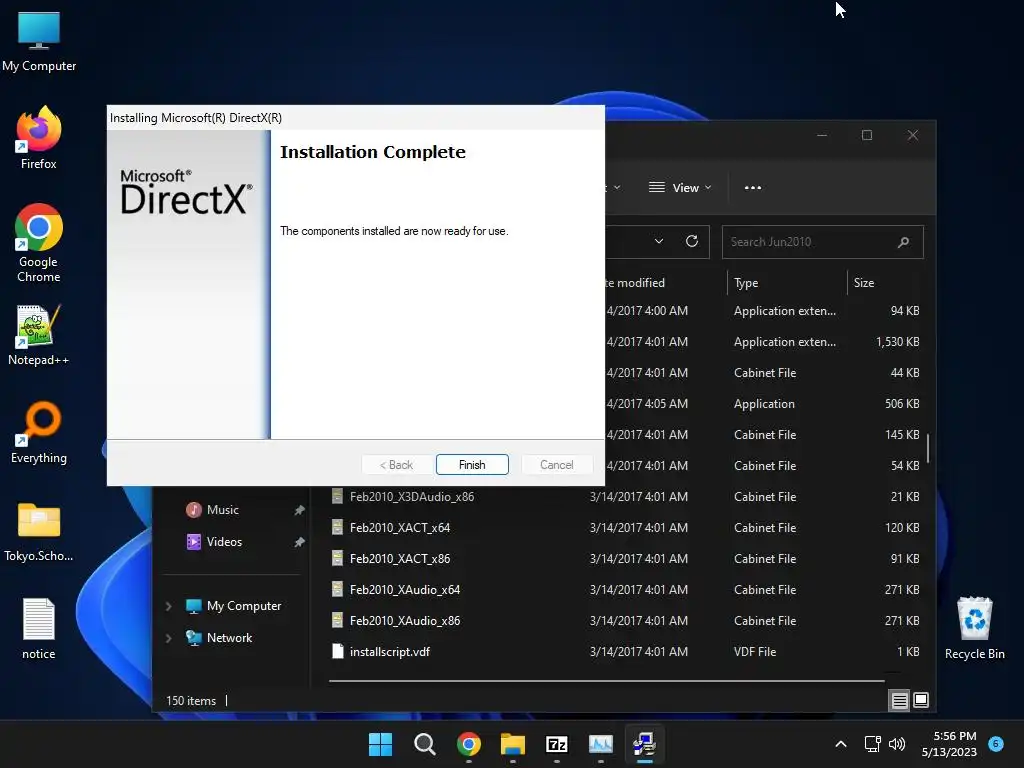Select file Feb2010_X3DAudio_x86

pos(411,496)
